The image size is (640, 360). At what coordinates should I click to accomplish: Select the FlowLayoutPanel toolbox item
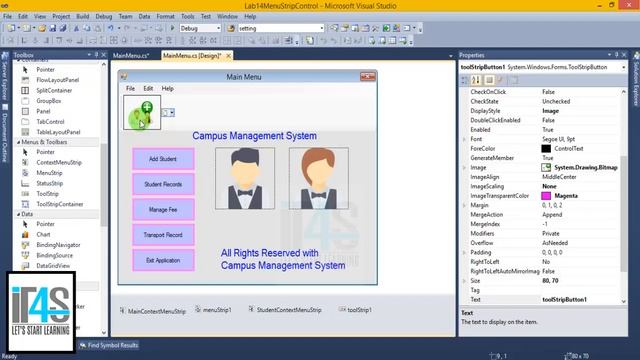coord(58,80)
